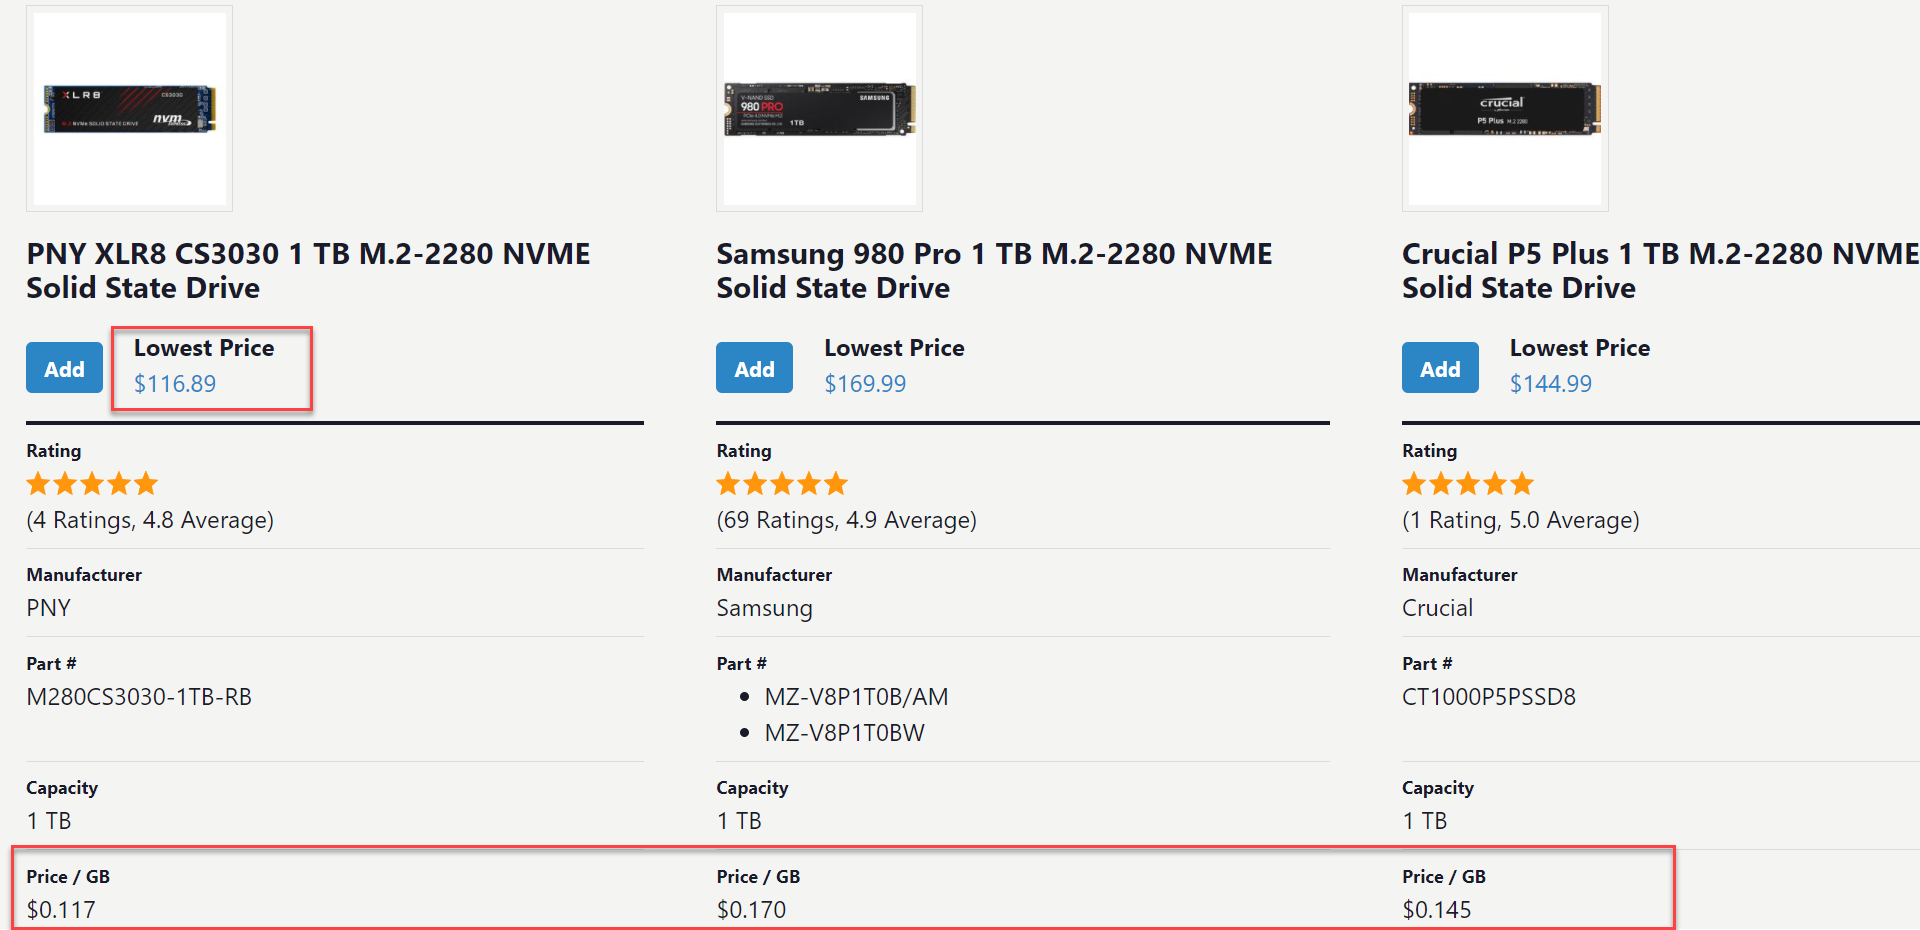Click the Capacity label in the Samsung column
Viewport: 1920px width, 930px height.
(752, 788)
